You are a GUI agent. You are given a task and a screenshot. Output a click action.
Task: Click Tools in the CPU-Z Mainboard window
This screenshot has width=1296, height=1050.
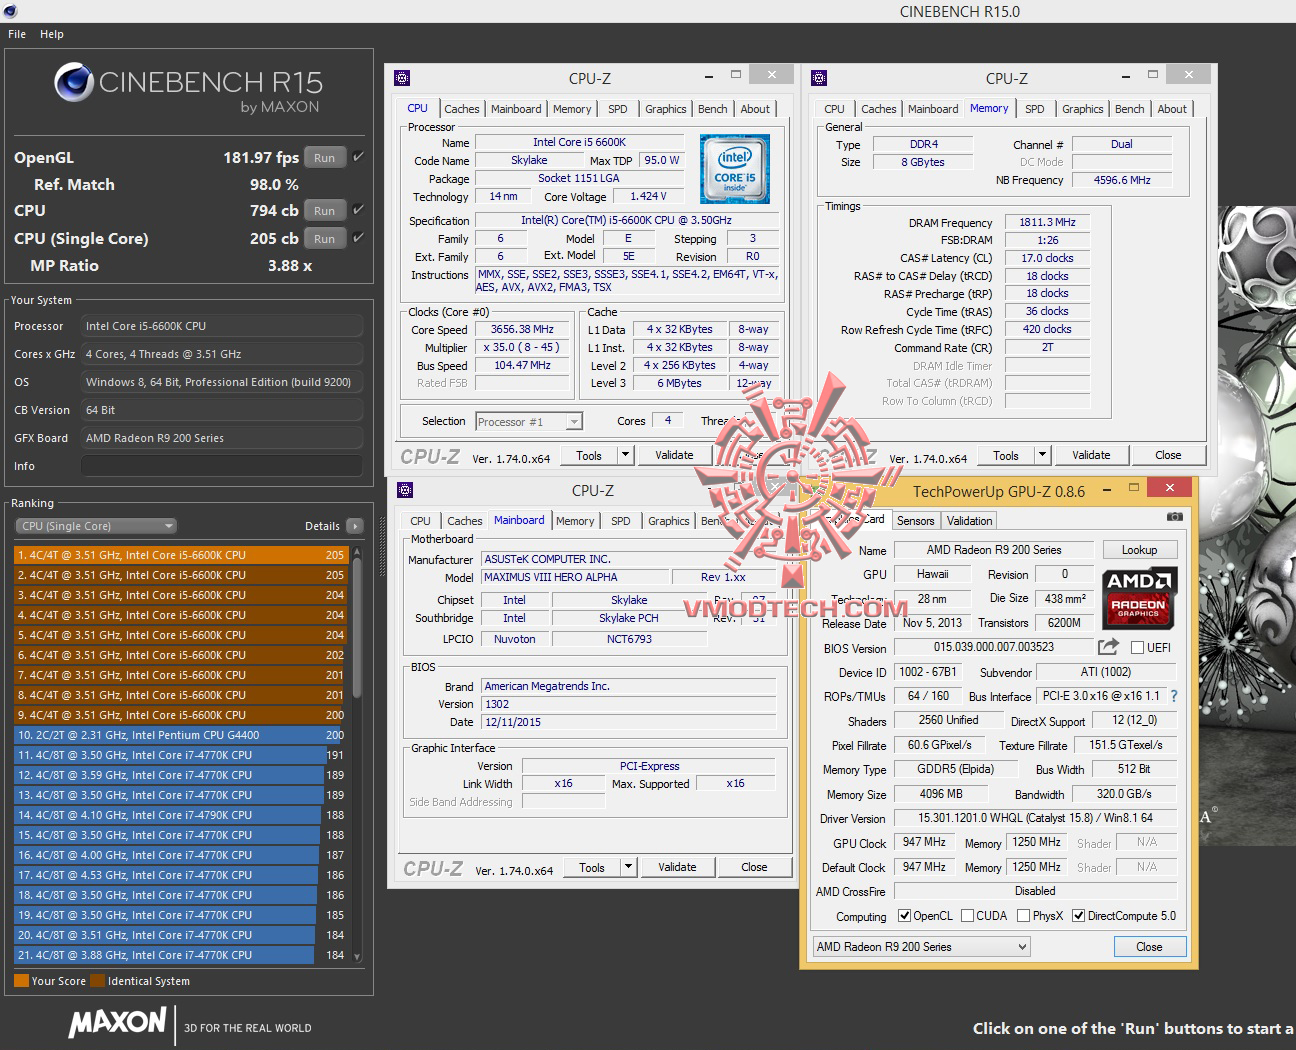[x=592, y=867]
